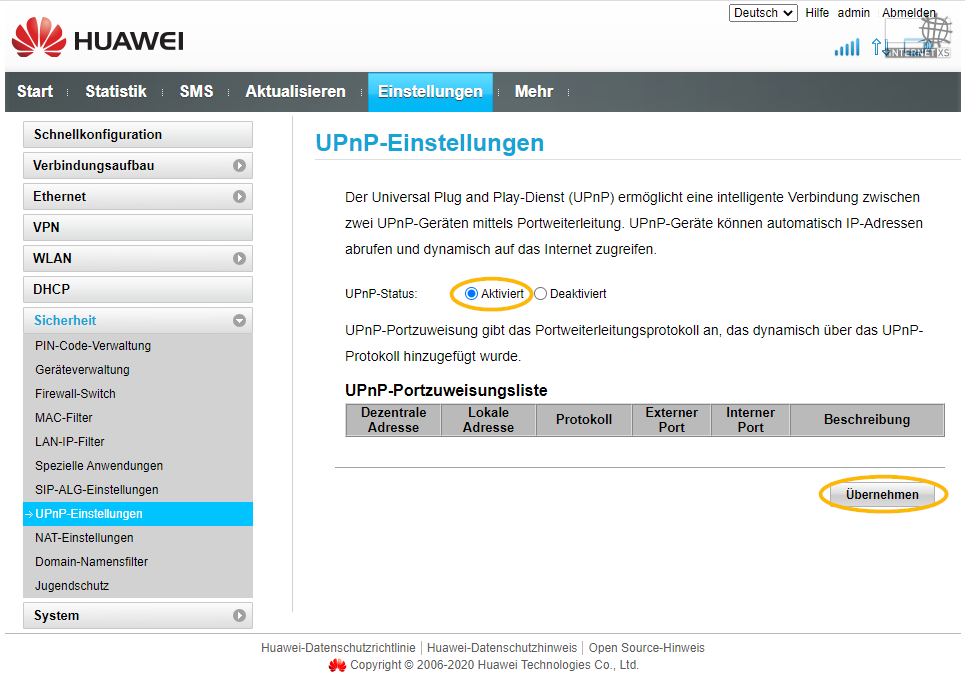Collapse the Sicherheit section arrow
Image resolution: width=965 pixels, height=679 pixels.
239,320
